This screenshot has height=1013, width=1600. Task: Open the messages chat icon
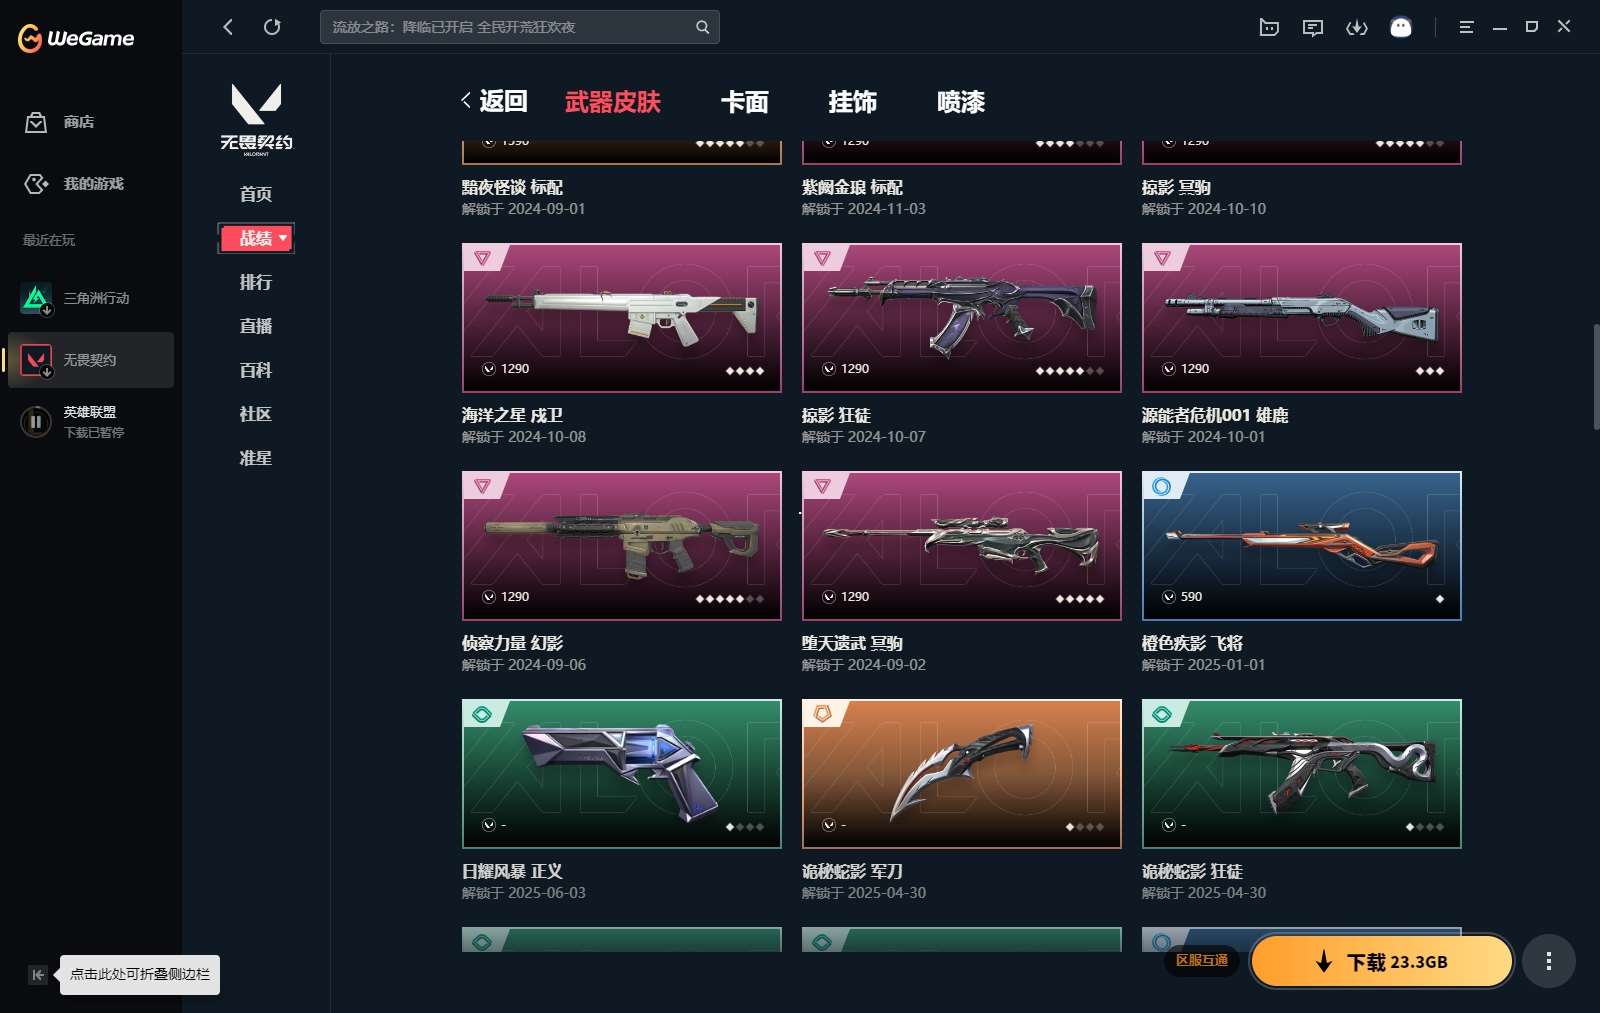pyautogui.click(x=1313, y=27)
